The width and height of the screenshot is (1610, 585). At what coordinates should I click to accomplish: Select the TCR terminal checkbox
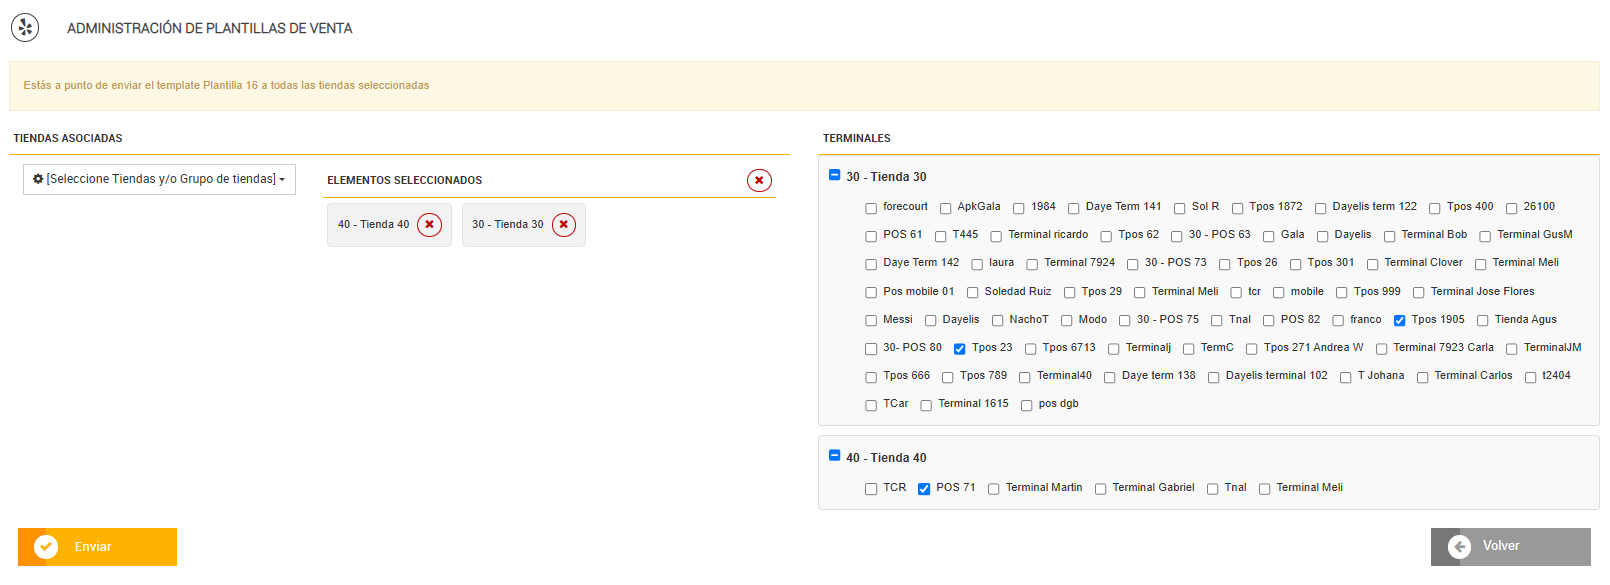(871, 489)
